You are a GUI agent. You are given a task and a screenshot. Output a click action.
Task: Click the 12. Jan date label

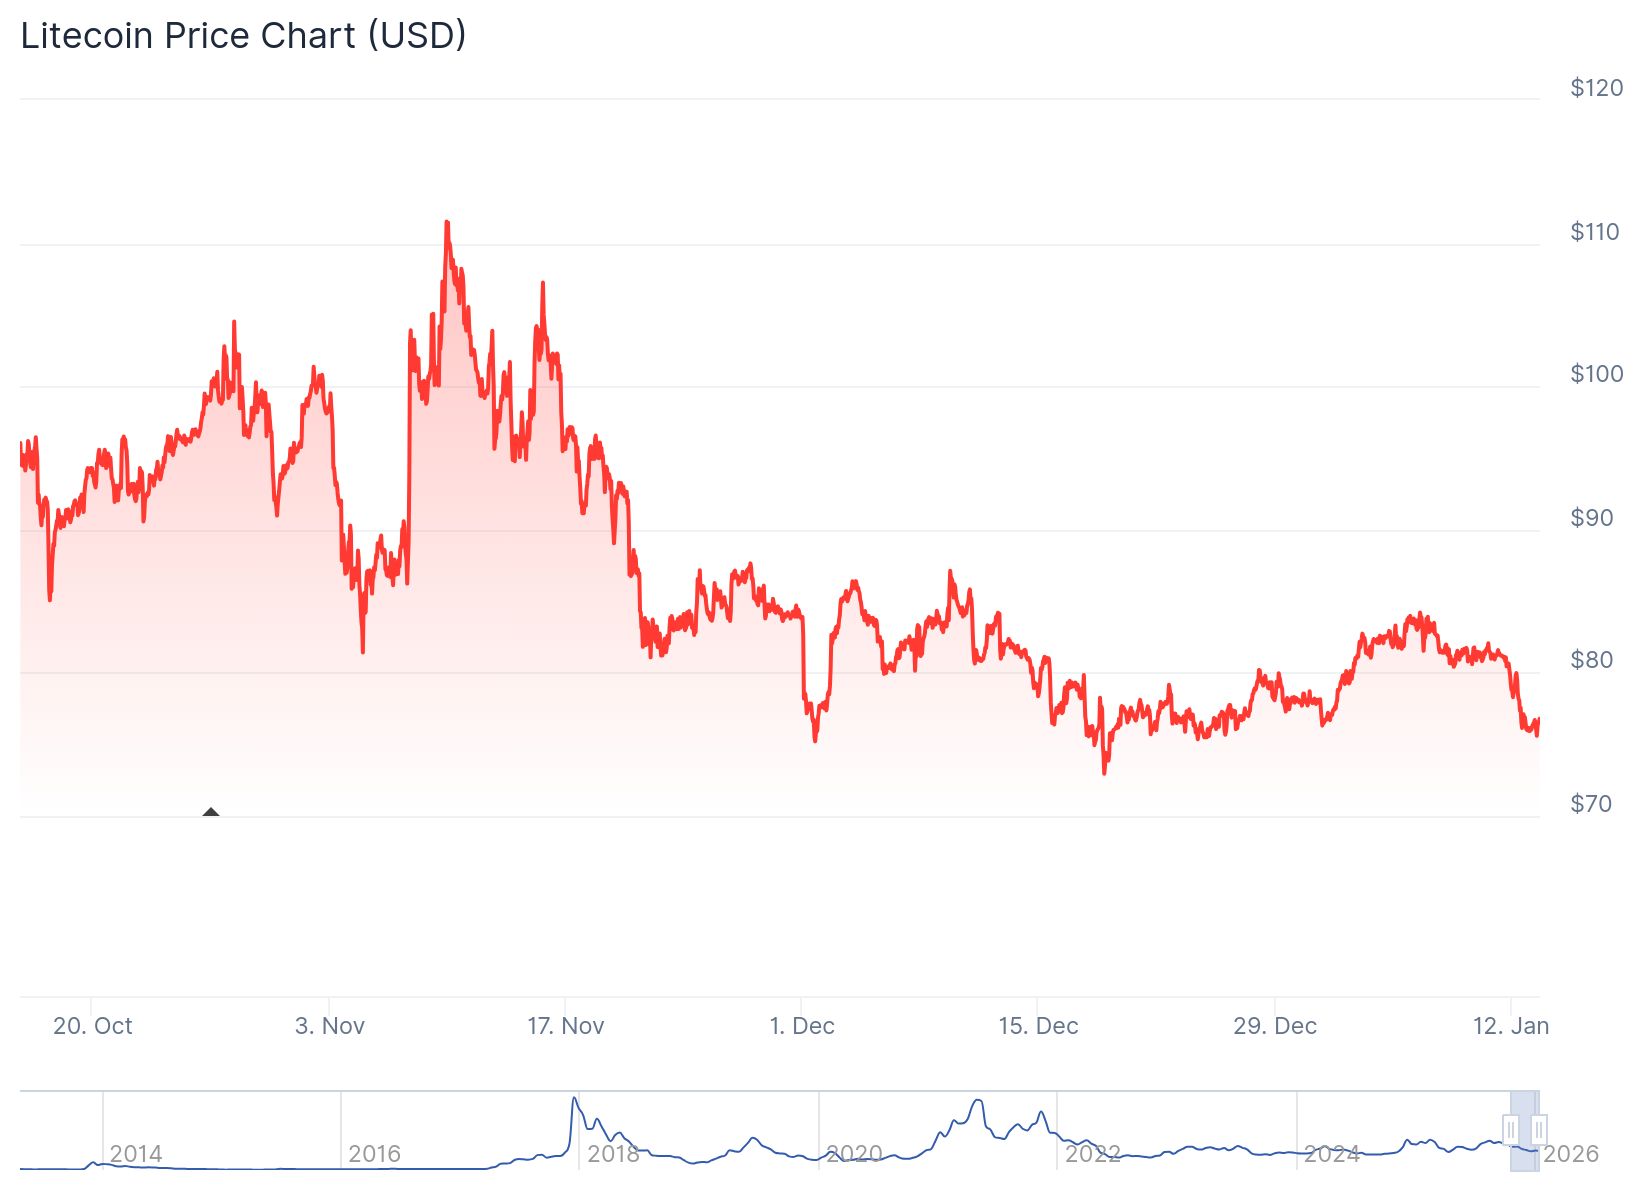[x=1510, y=1026]
